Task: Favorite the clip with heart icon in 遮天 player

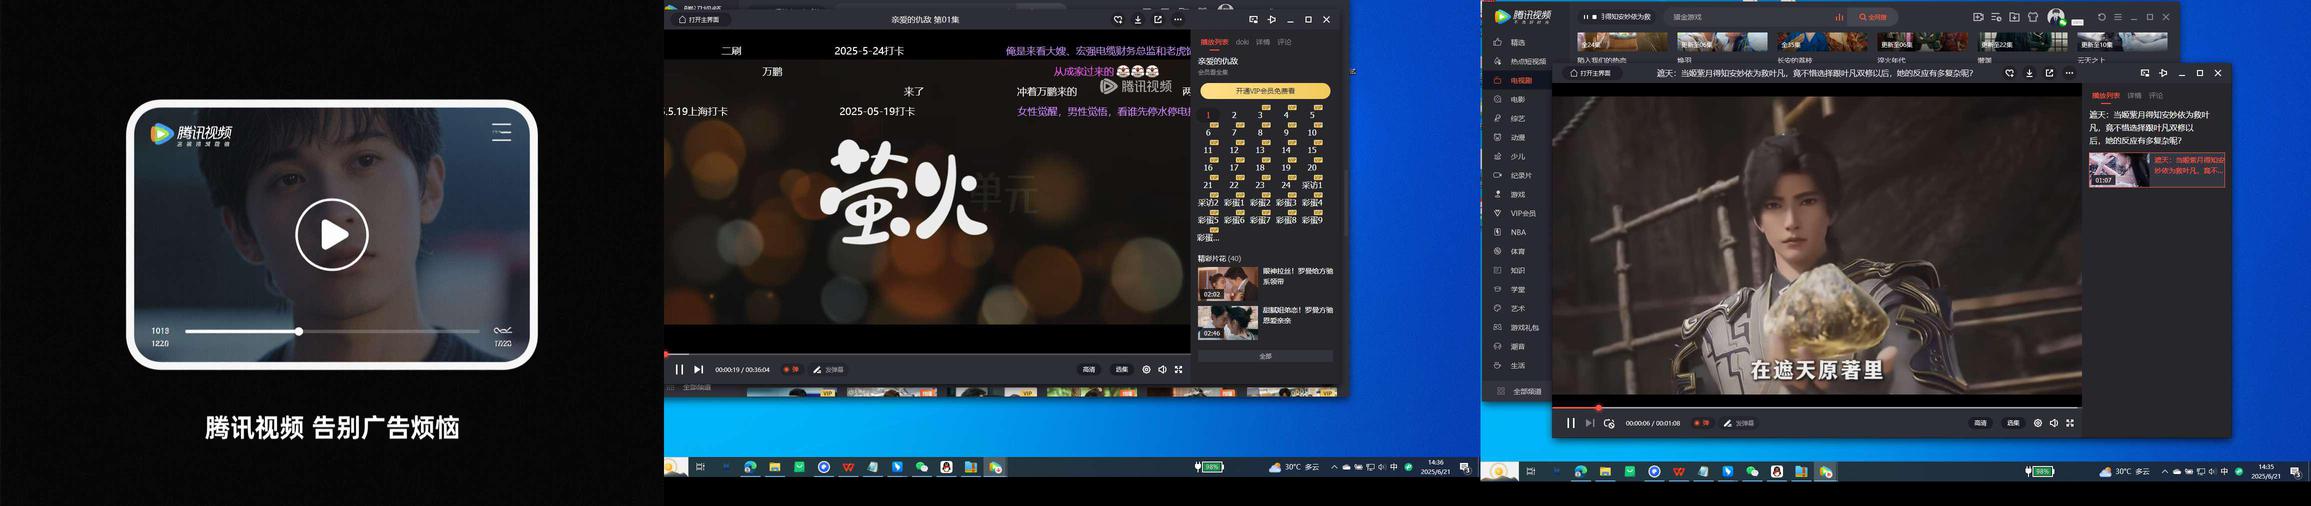Action: point(2009,73)
